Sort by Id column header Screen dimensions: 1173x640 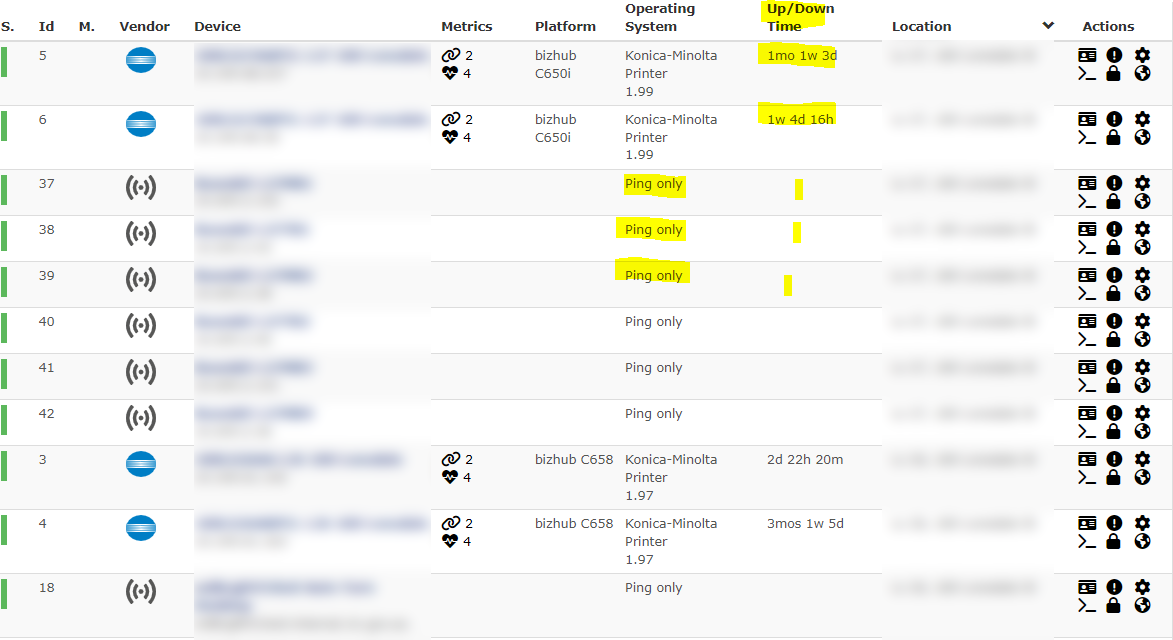pyautogui.click(x=46, y=26)
